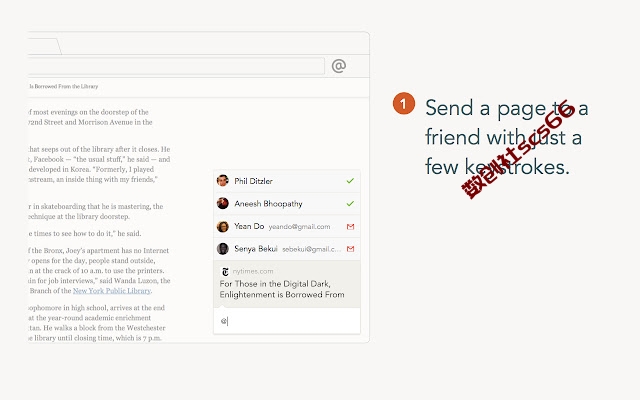Click Aneesh Bhoopathy's avatar
The image size is (640, 400).
pos(222,203)
